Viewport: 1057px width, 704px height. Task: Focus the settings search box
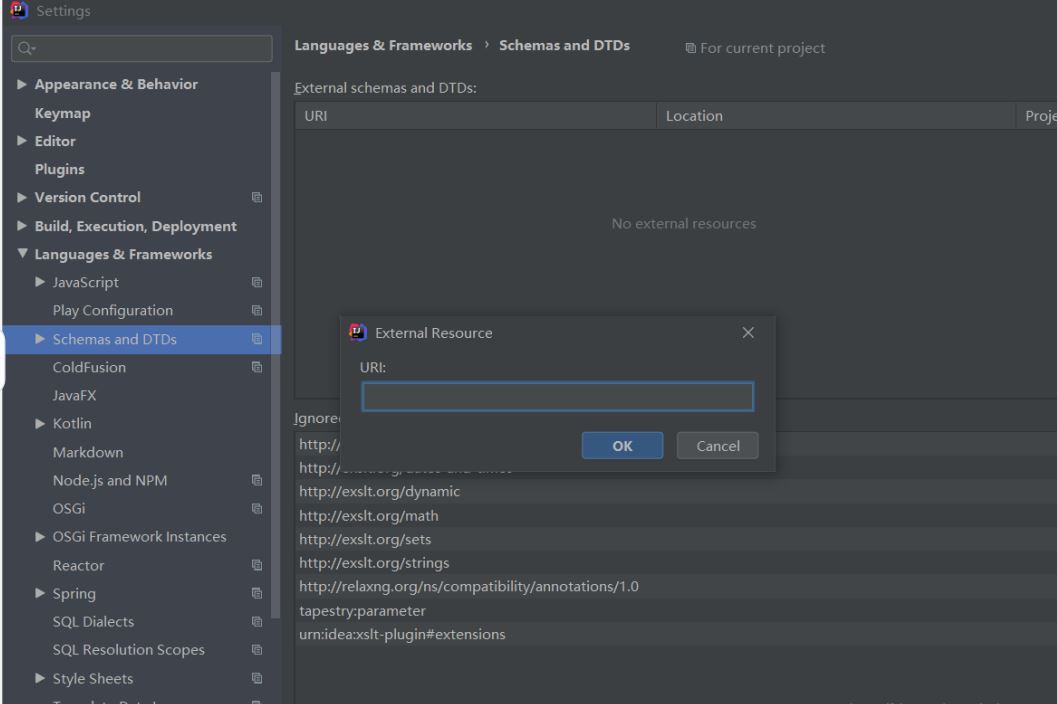[x=142, y=49]
